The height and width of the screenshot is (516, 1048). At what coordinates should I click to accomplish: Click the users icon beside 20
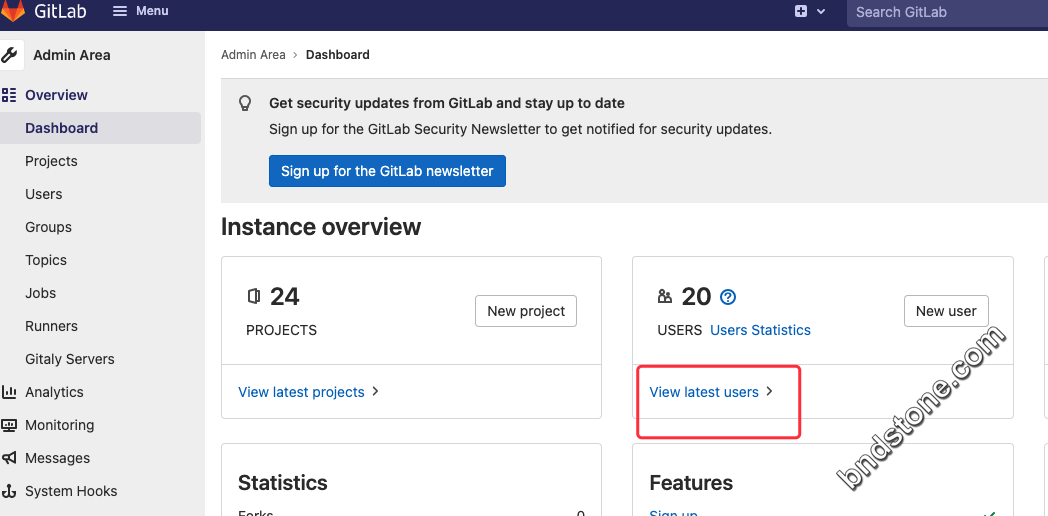(664, 296)
